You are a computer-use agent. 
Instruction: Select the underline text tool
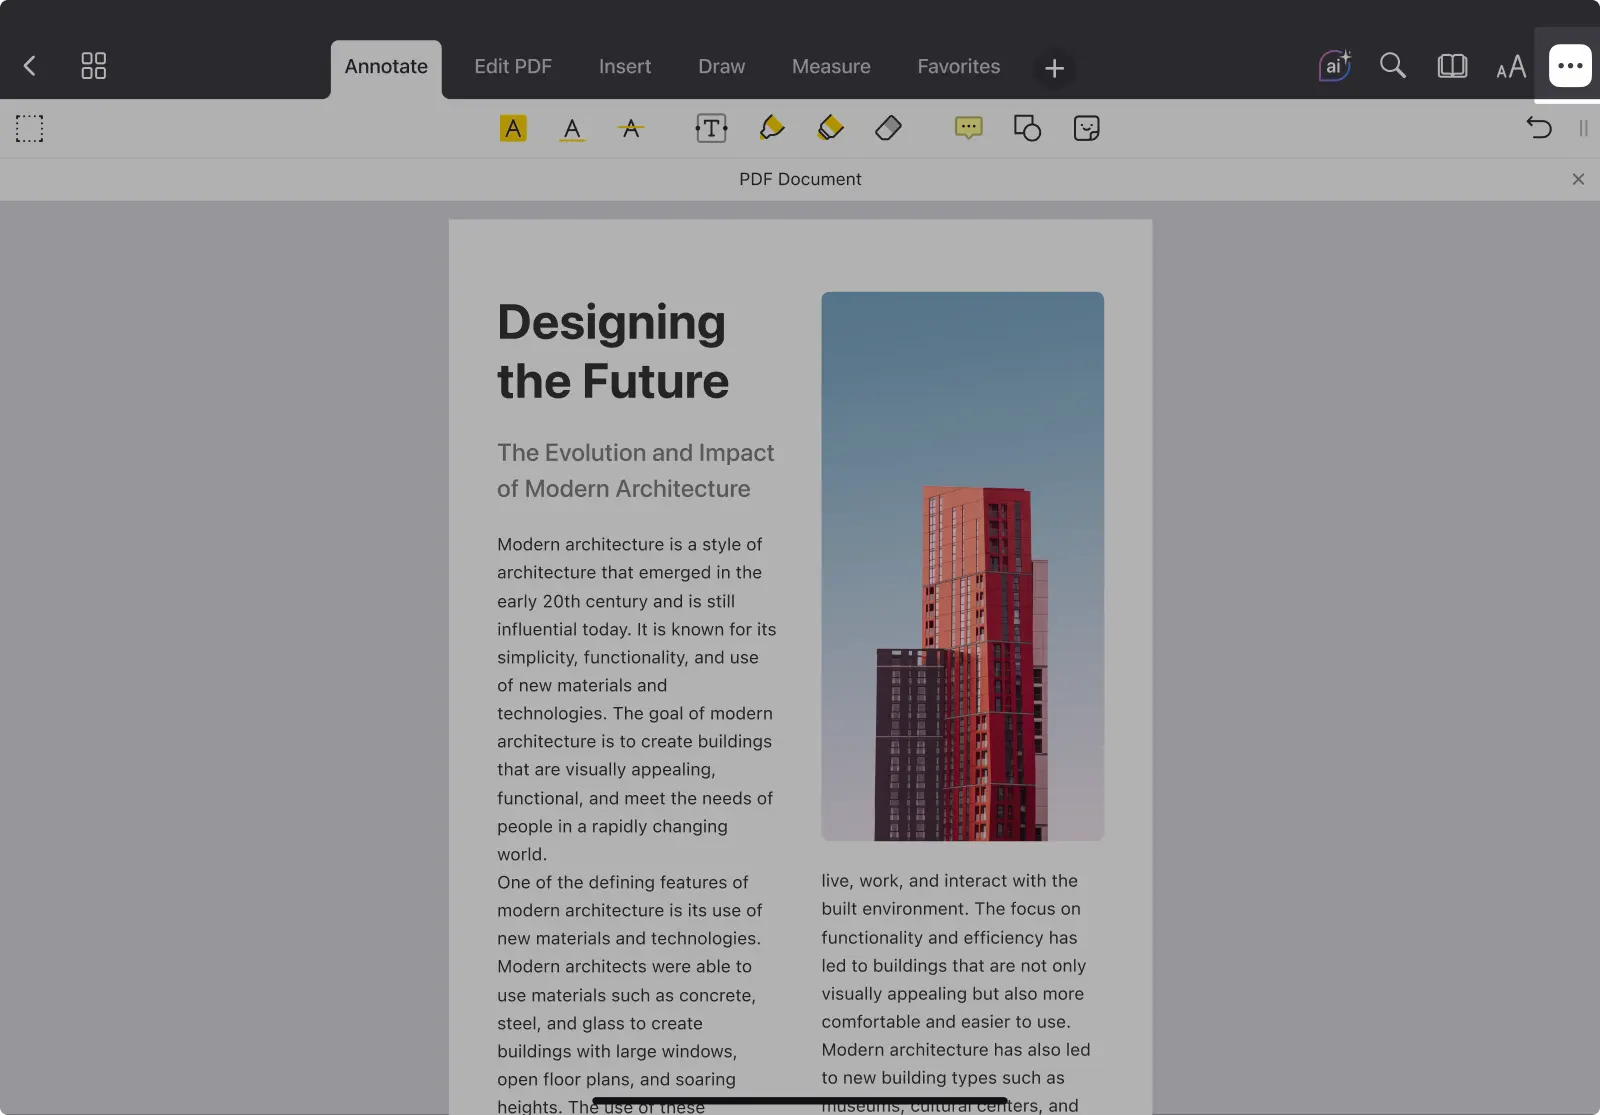coord(572,128)
